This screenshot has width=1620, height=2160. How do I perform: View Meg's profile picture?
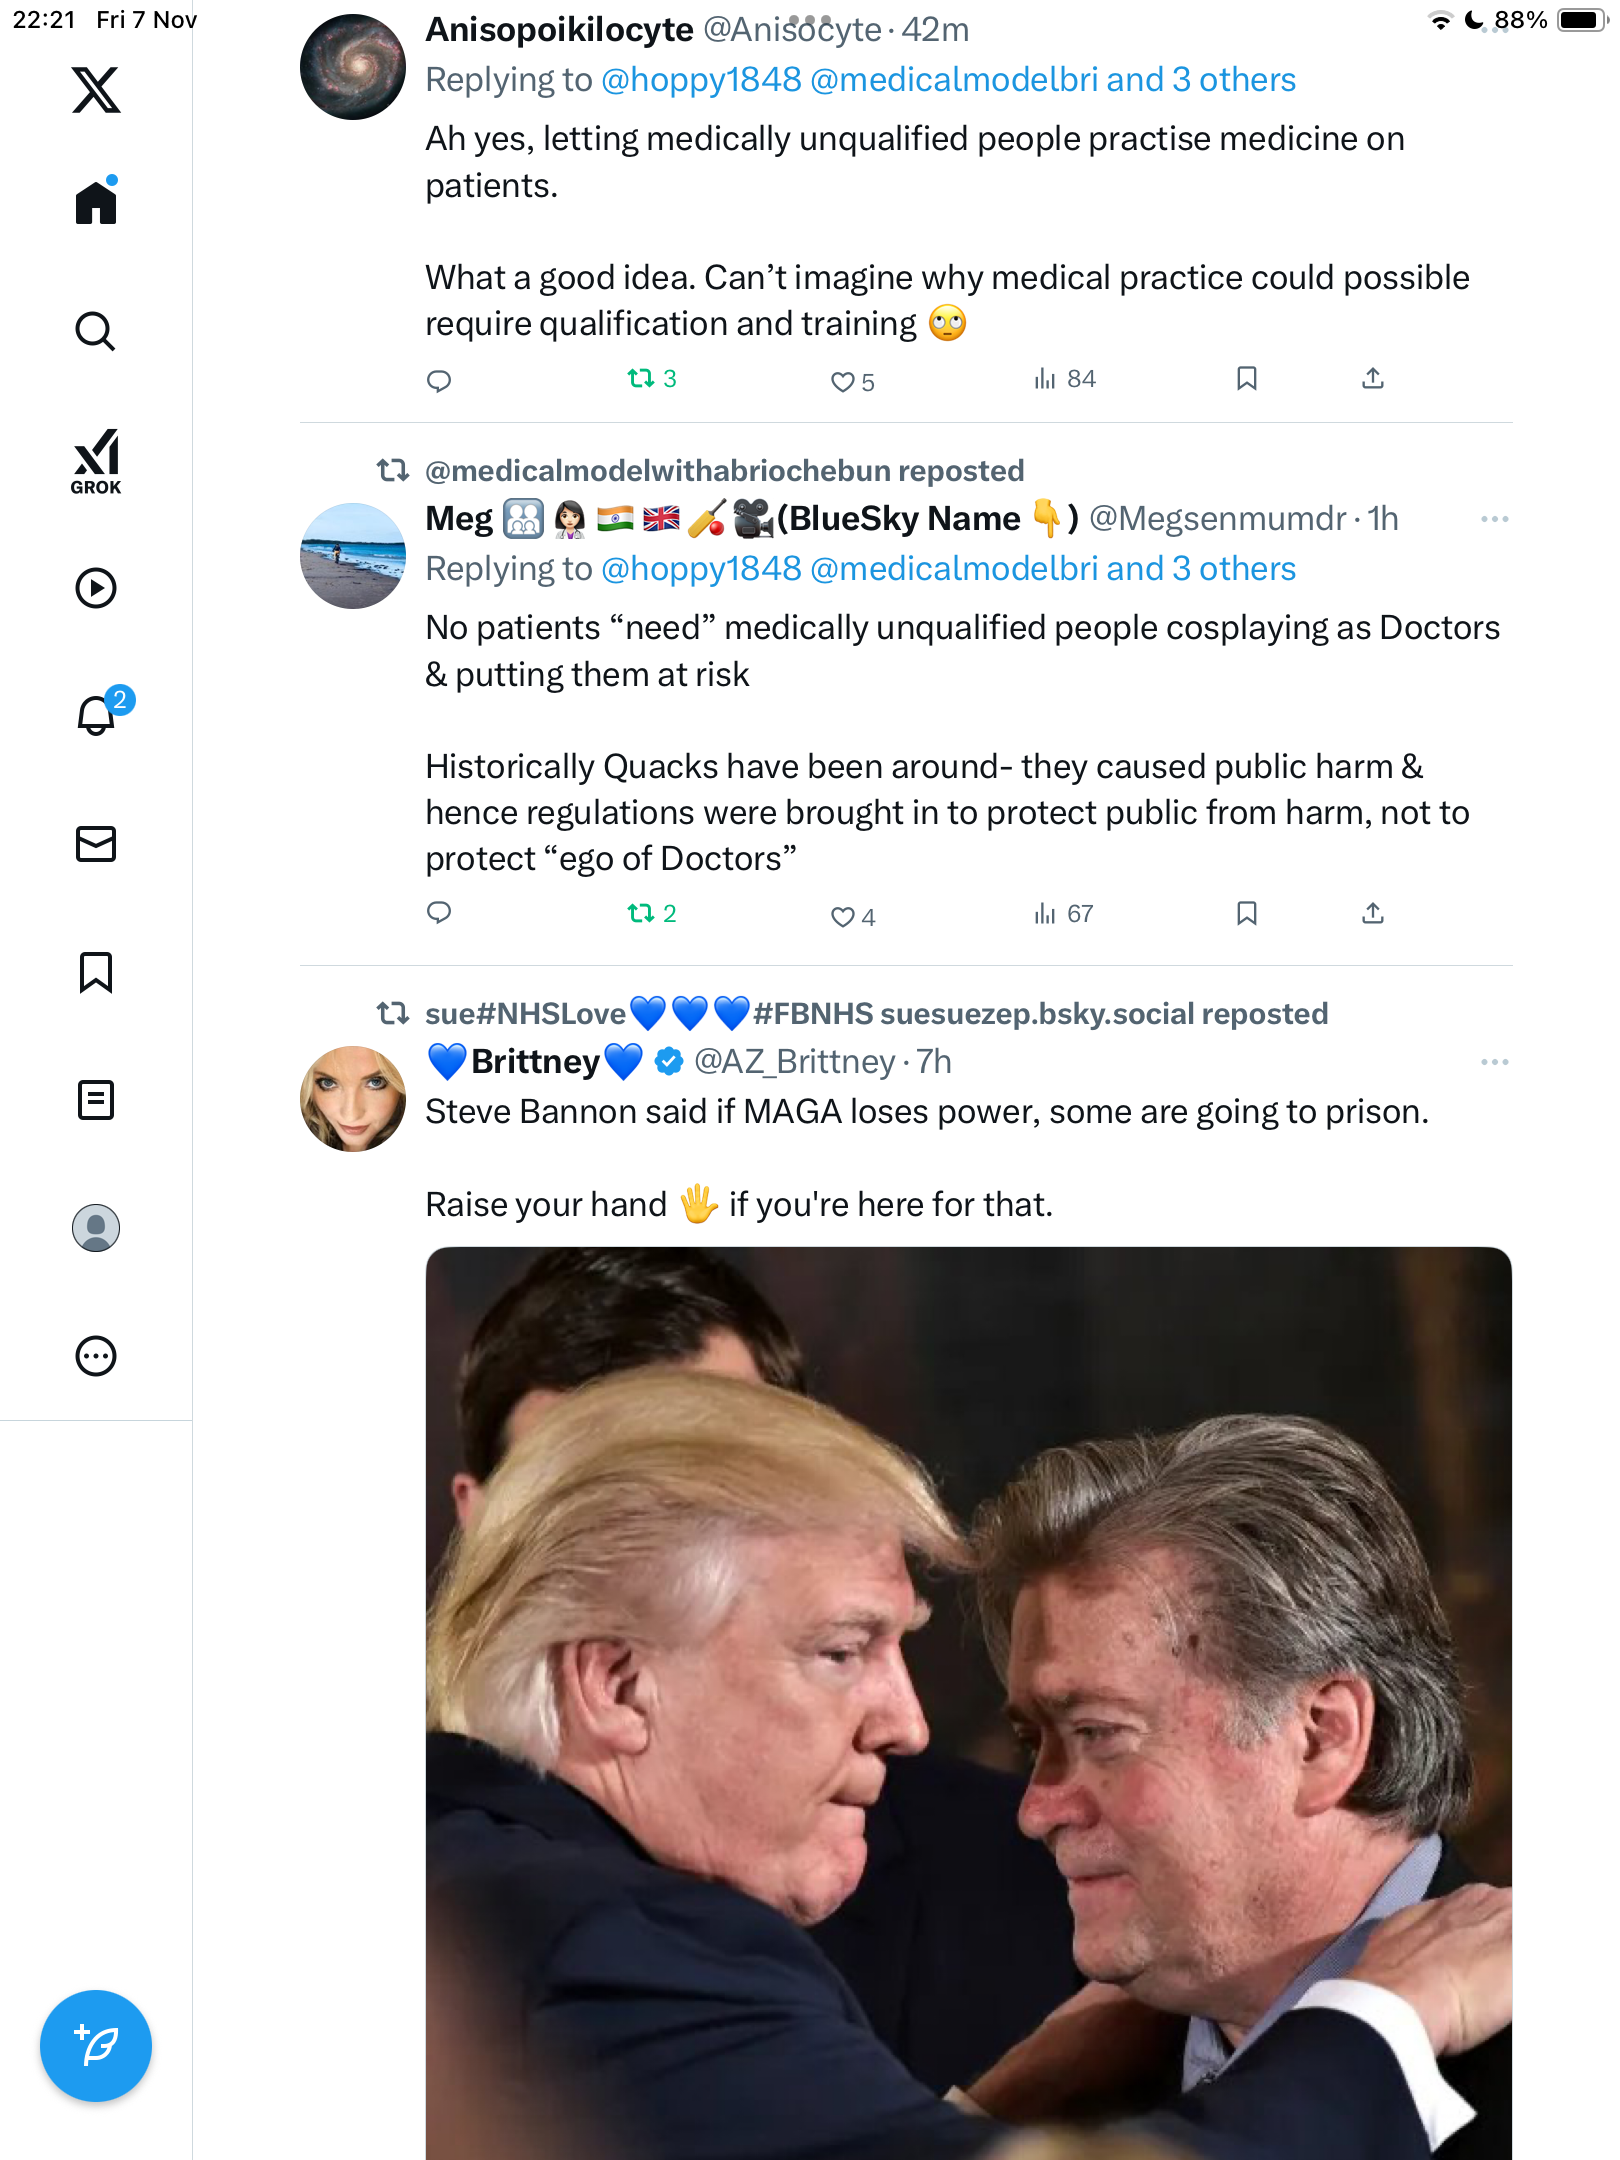click(x=352, y=556)
